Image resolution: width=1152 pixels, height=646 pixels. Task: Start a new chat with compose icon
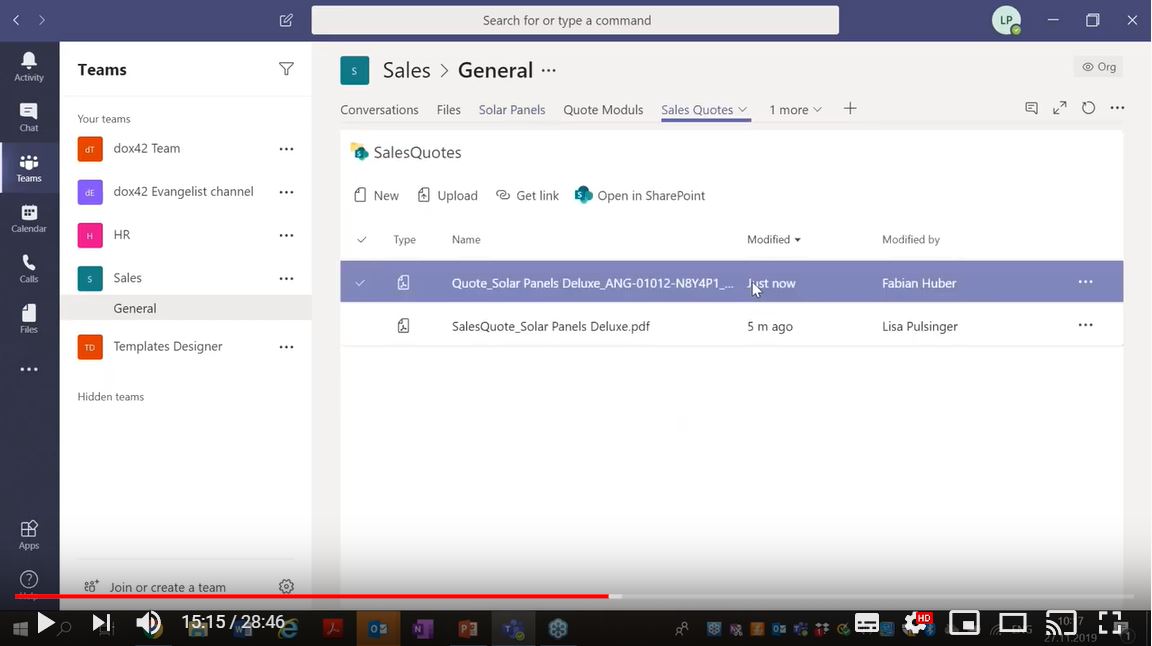tap(287, 21)
